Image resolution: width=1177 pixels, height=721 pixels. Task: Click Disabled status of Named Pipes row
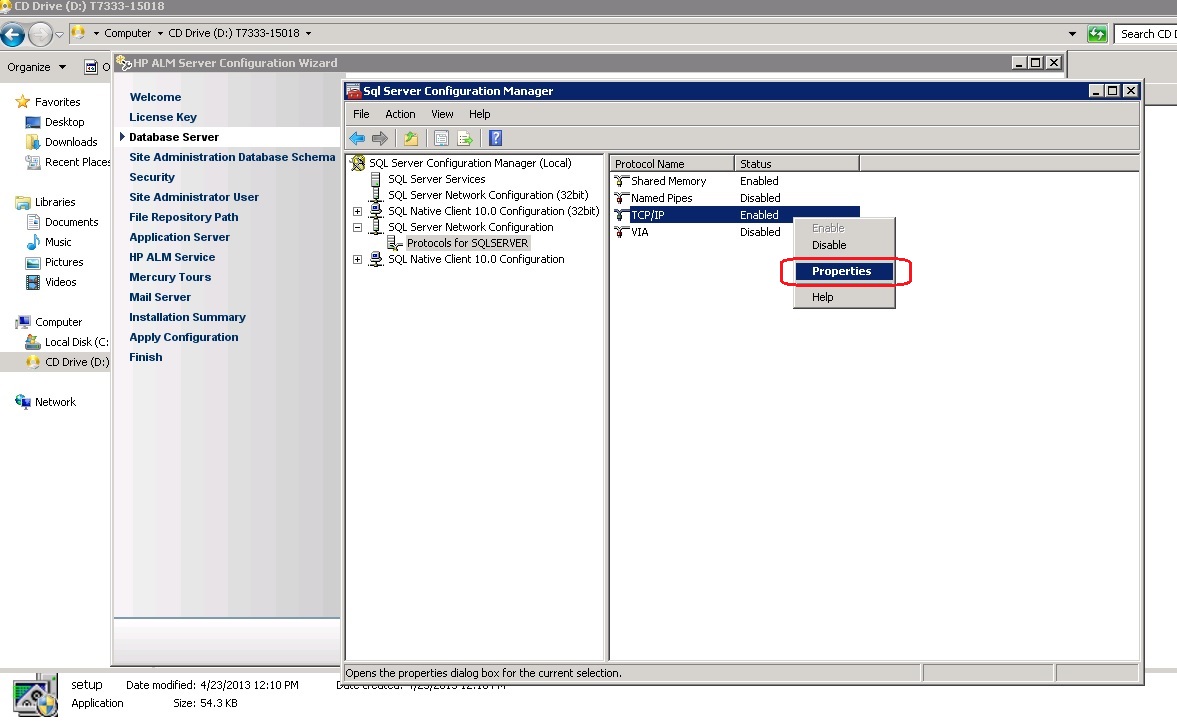pos(760,198)
